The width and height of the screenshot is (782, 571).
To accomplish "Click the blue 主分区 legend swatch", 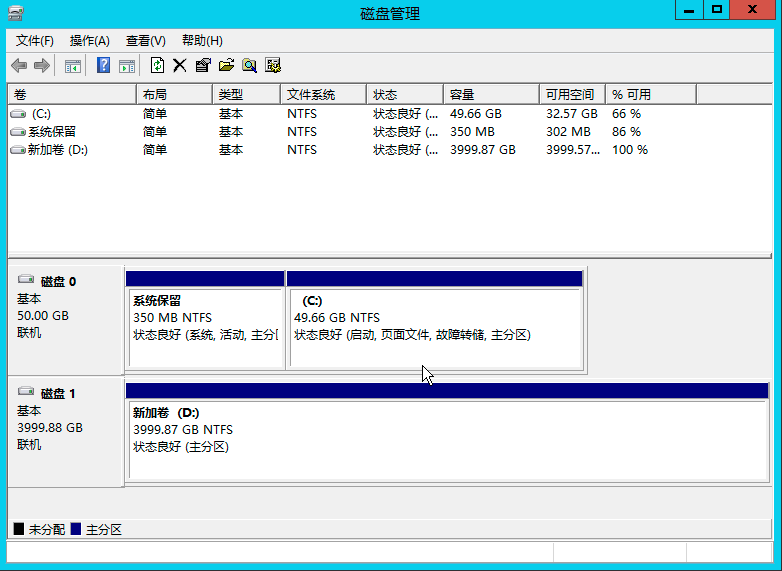I will (76, 529).
